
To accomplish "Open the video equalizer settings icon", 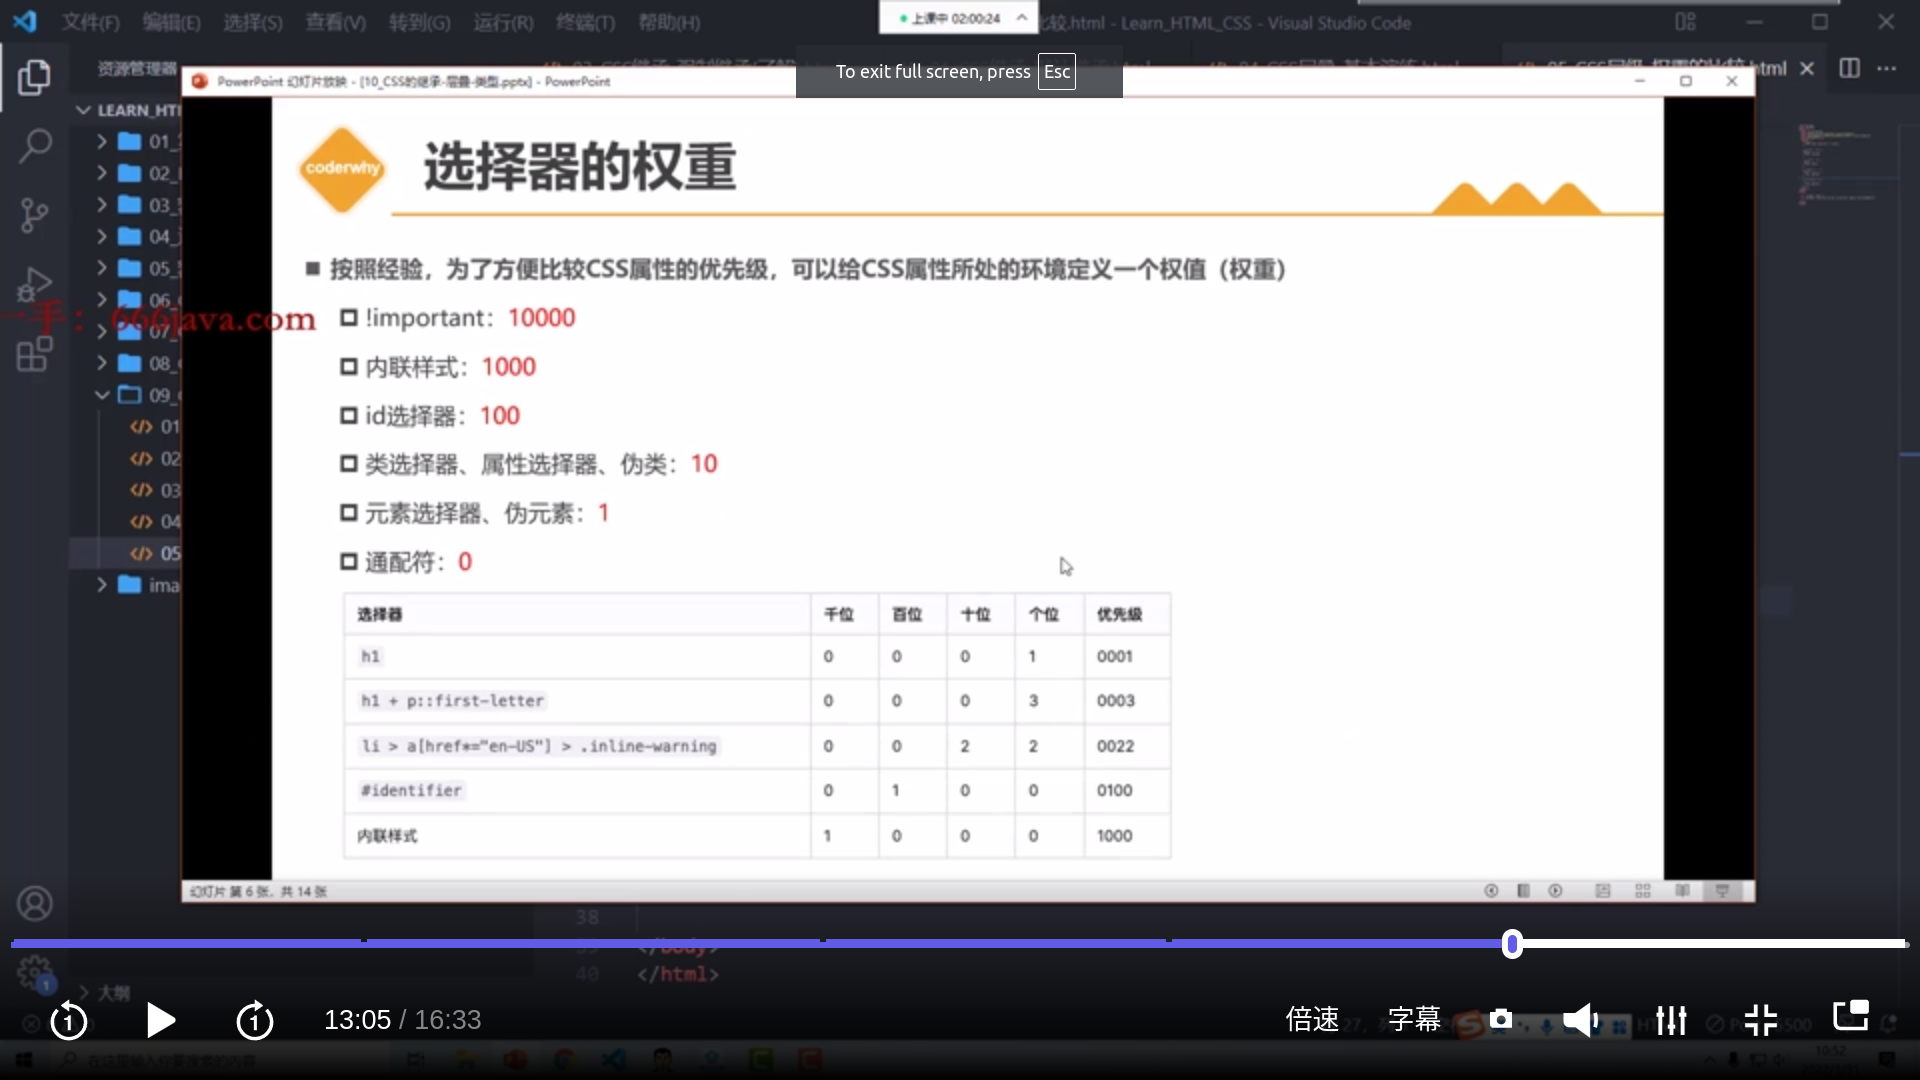I will click(x=1671, y=1020).
